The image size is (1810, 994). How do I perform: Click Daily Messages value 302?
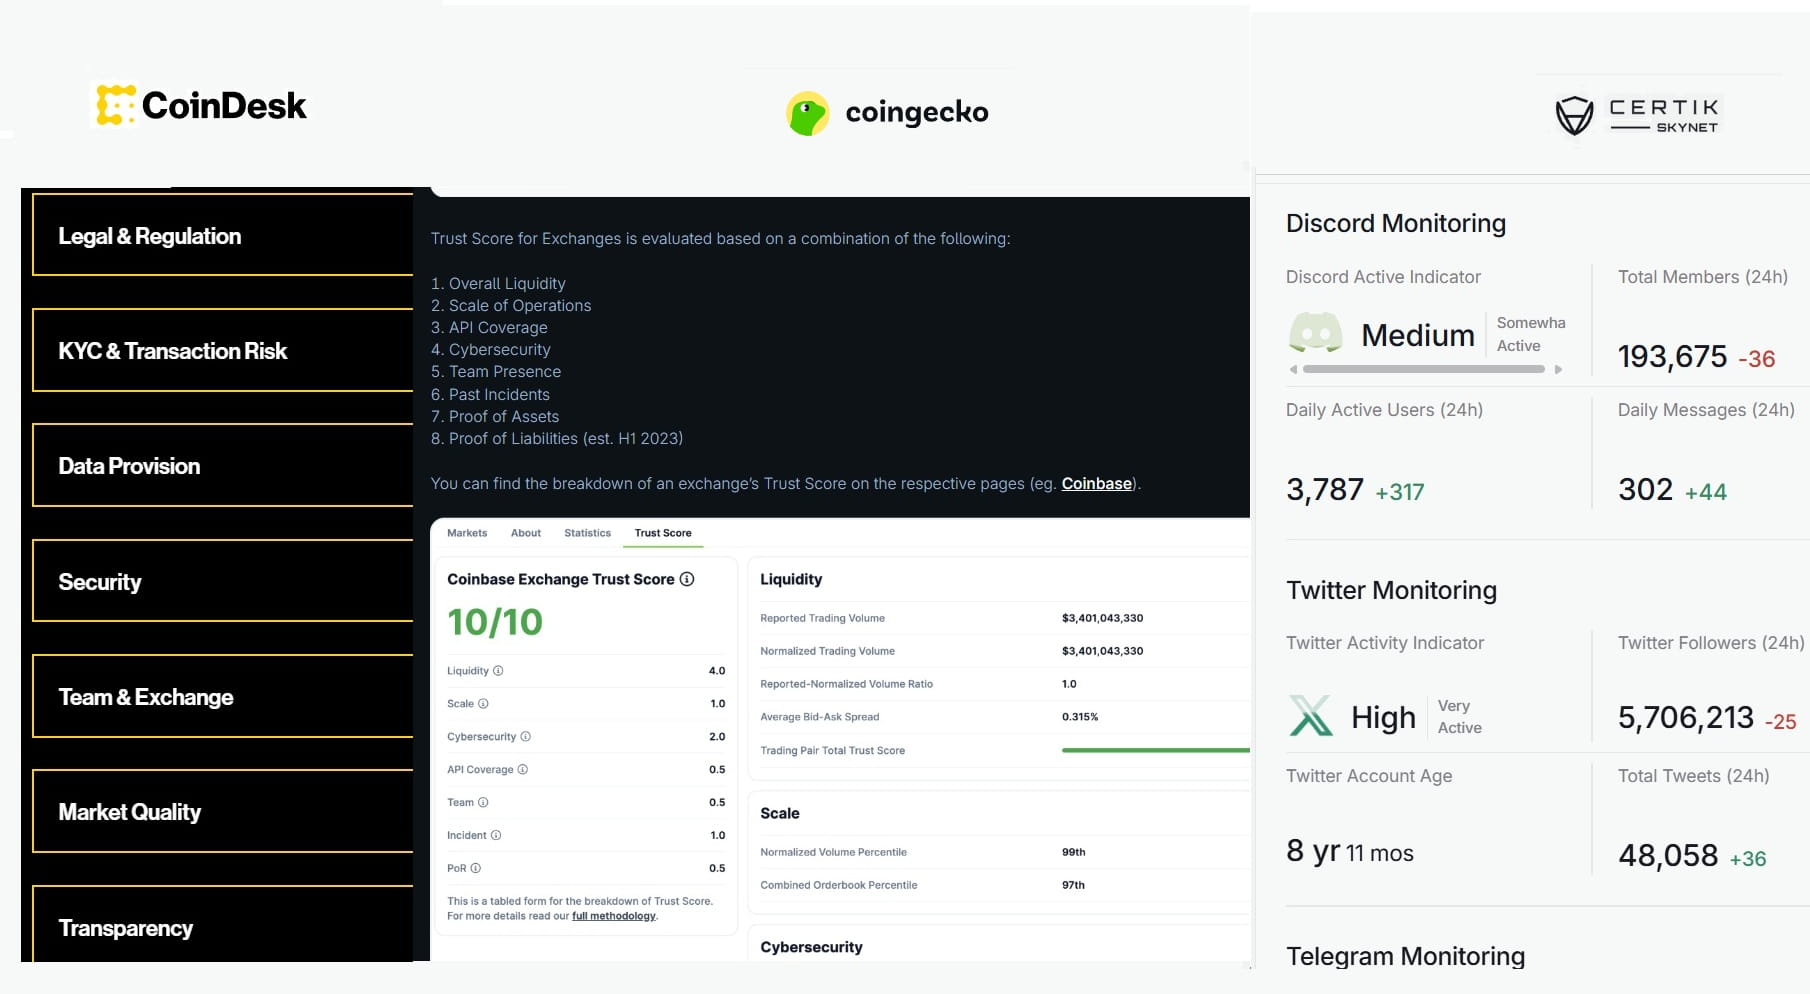[x=1645, y=489]
